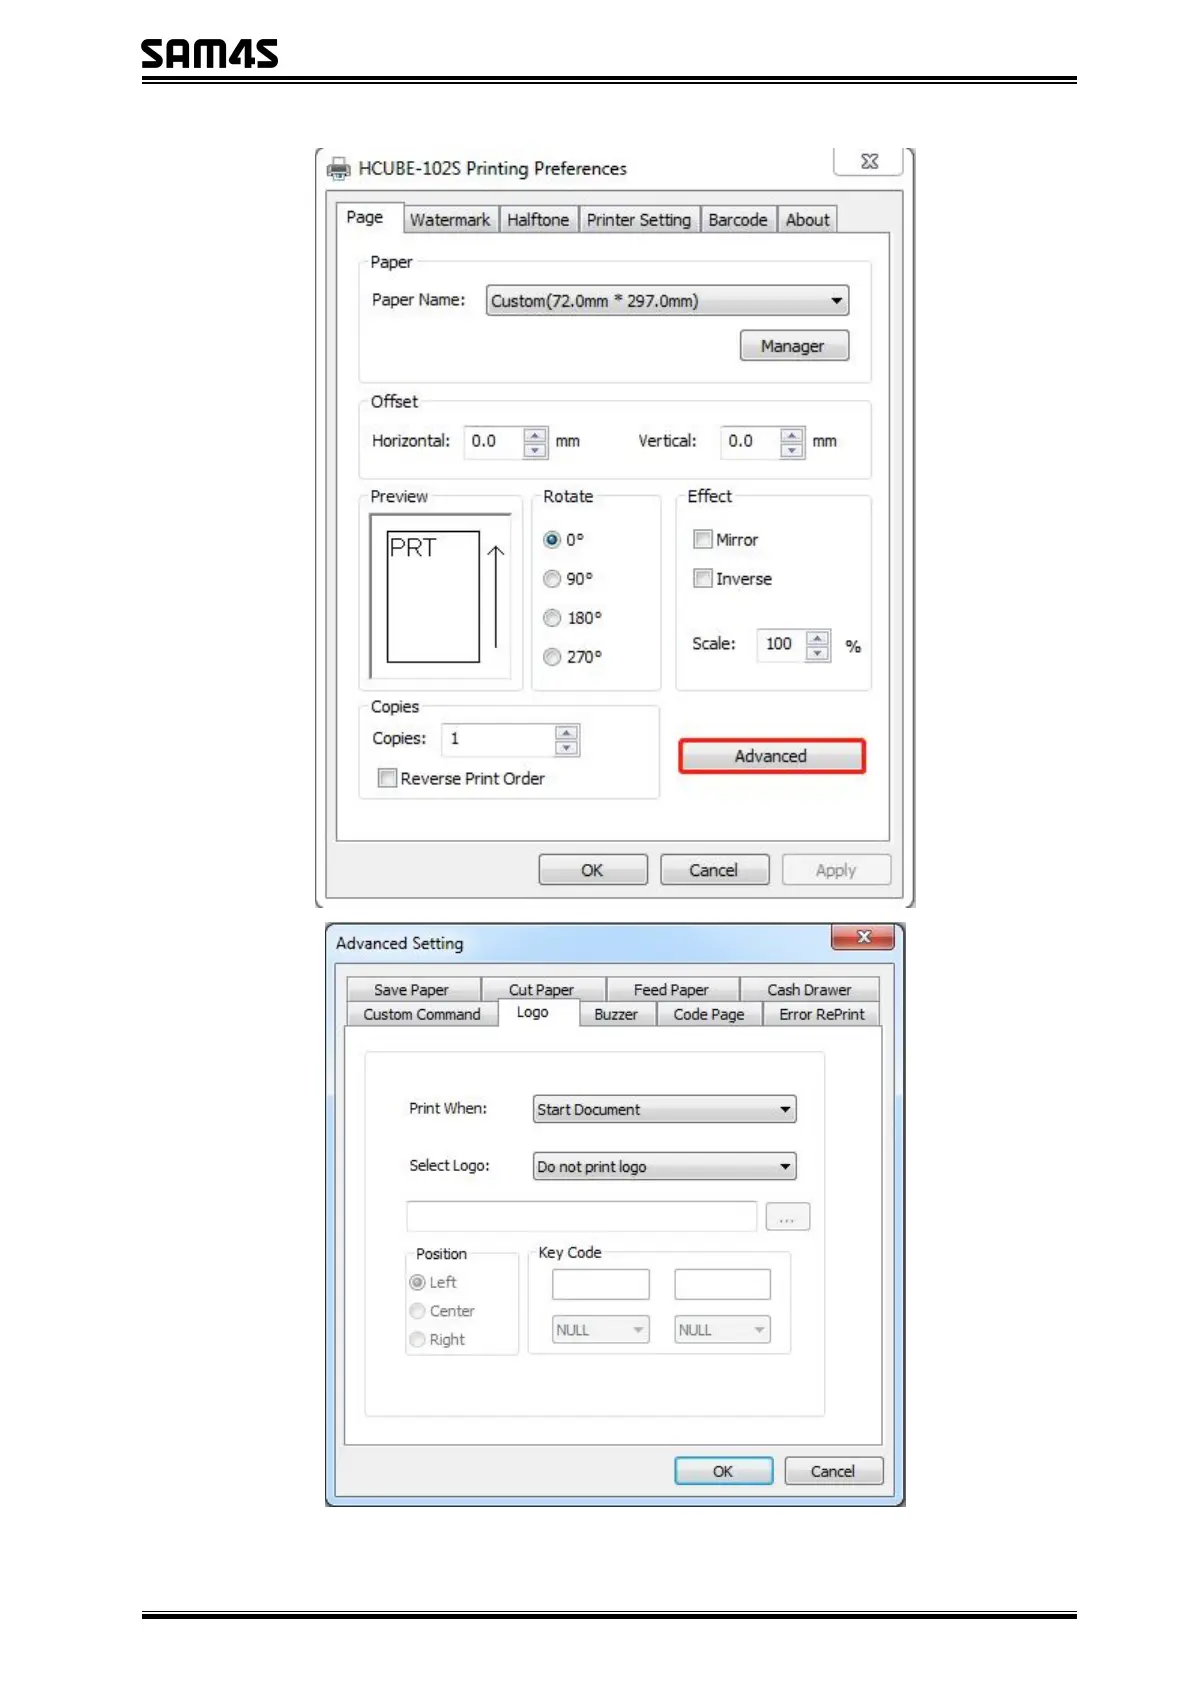Decrease Scale with the down arrow

point(818,653)
